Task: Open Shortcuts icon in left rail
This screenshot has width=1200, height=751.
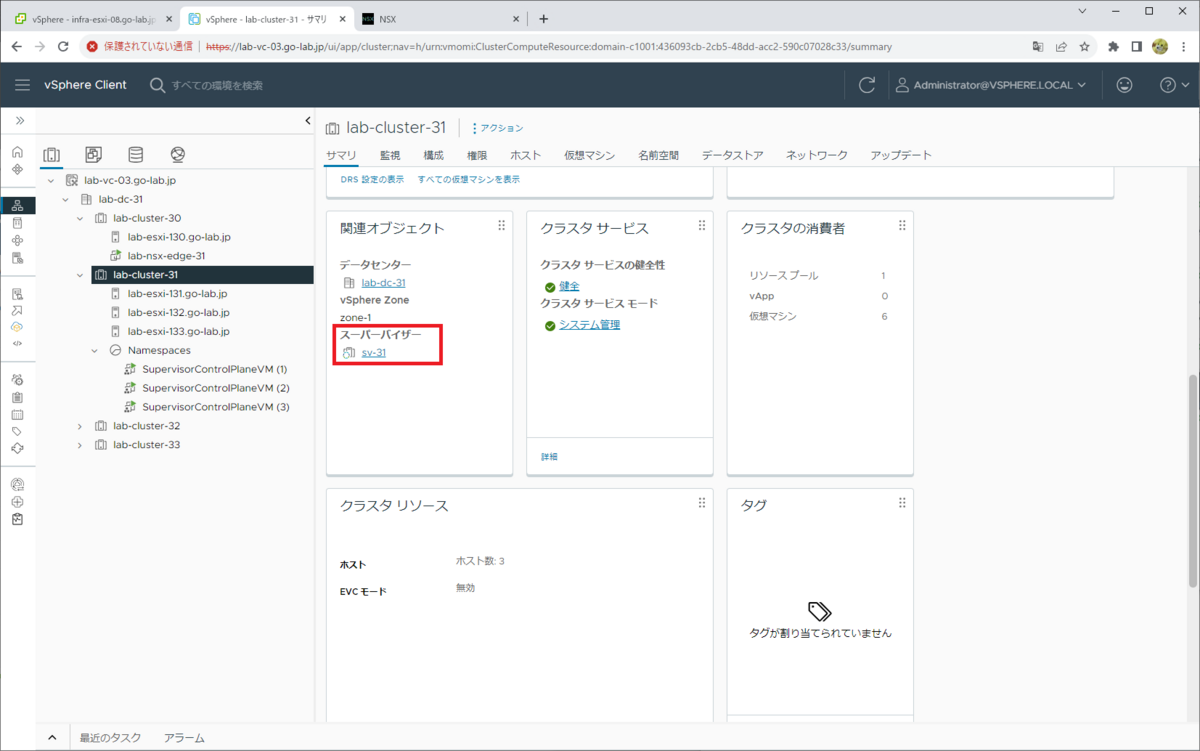Action: click(x=17, y=169)
